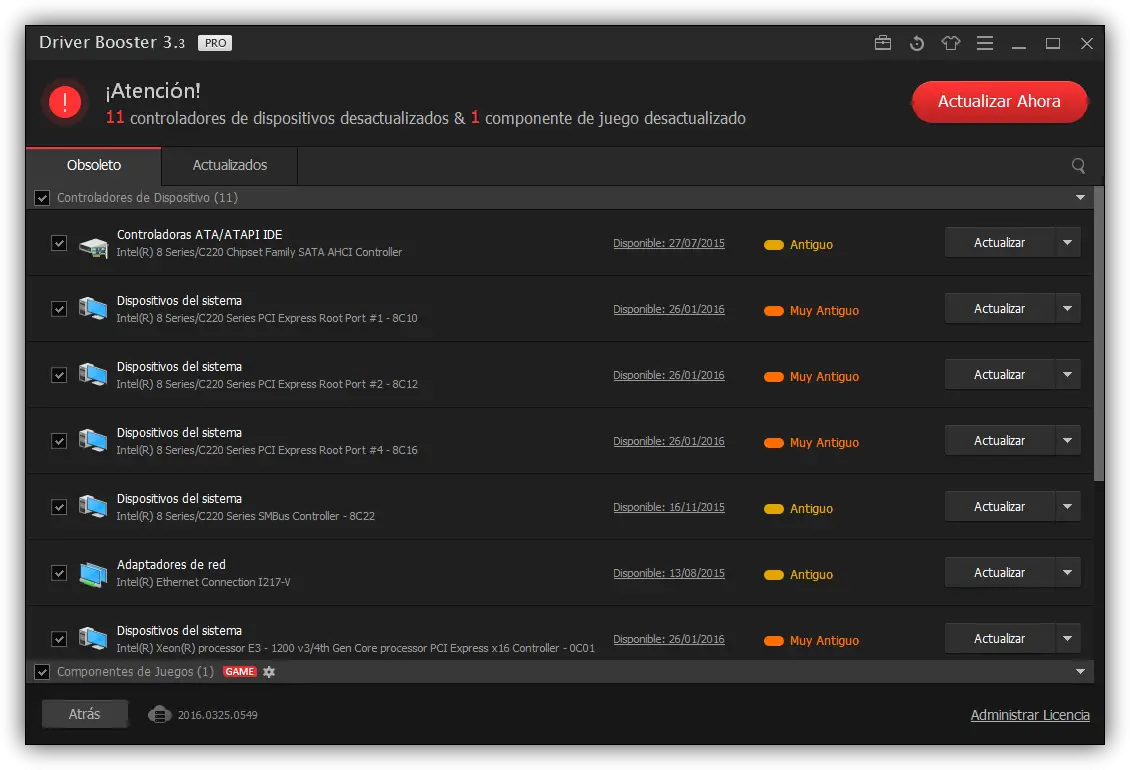Open Actualizar dropdown for Ethernet Connection I217-V

click(1067, 572)
